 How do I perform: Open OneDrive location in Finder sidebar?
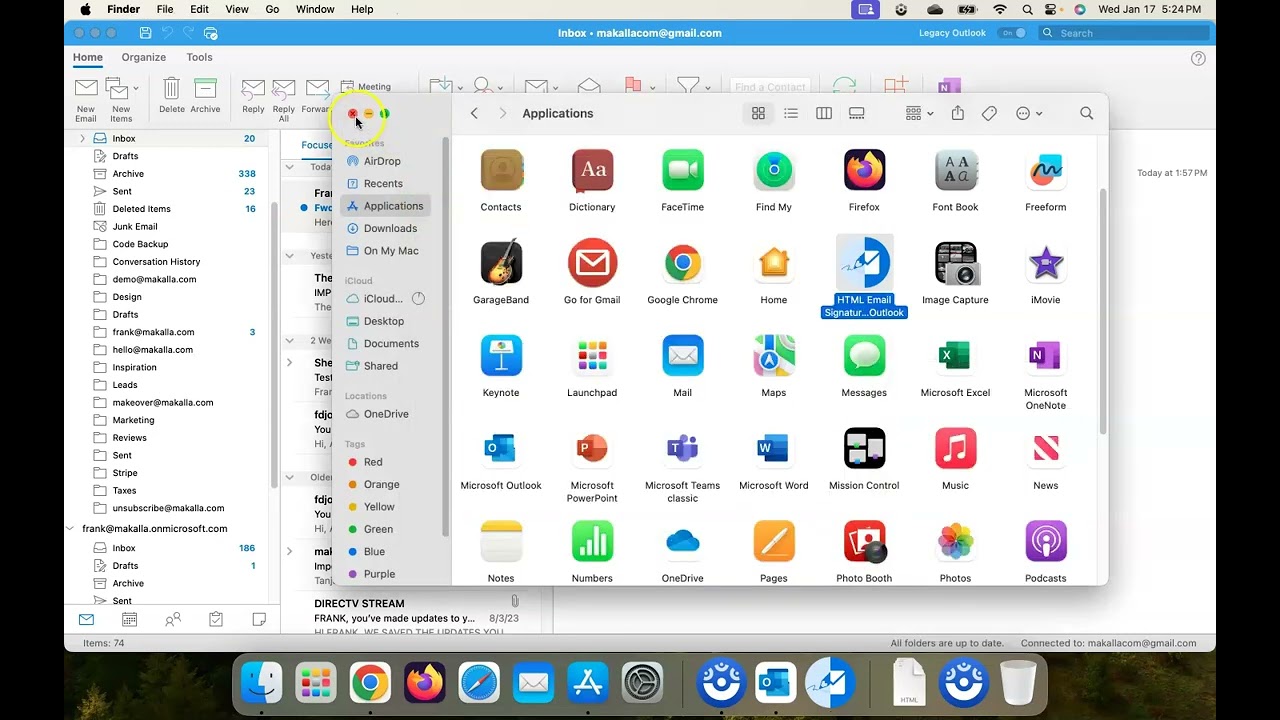pos(386,414)
